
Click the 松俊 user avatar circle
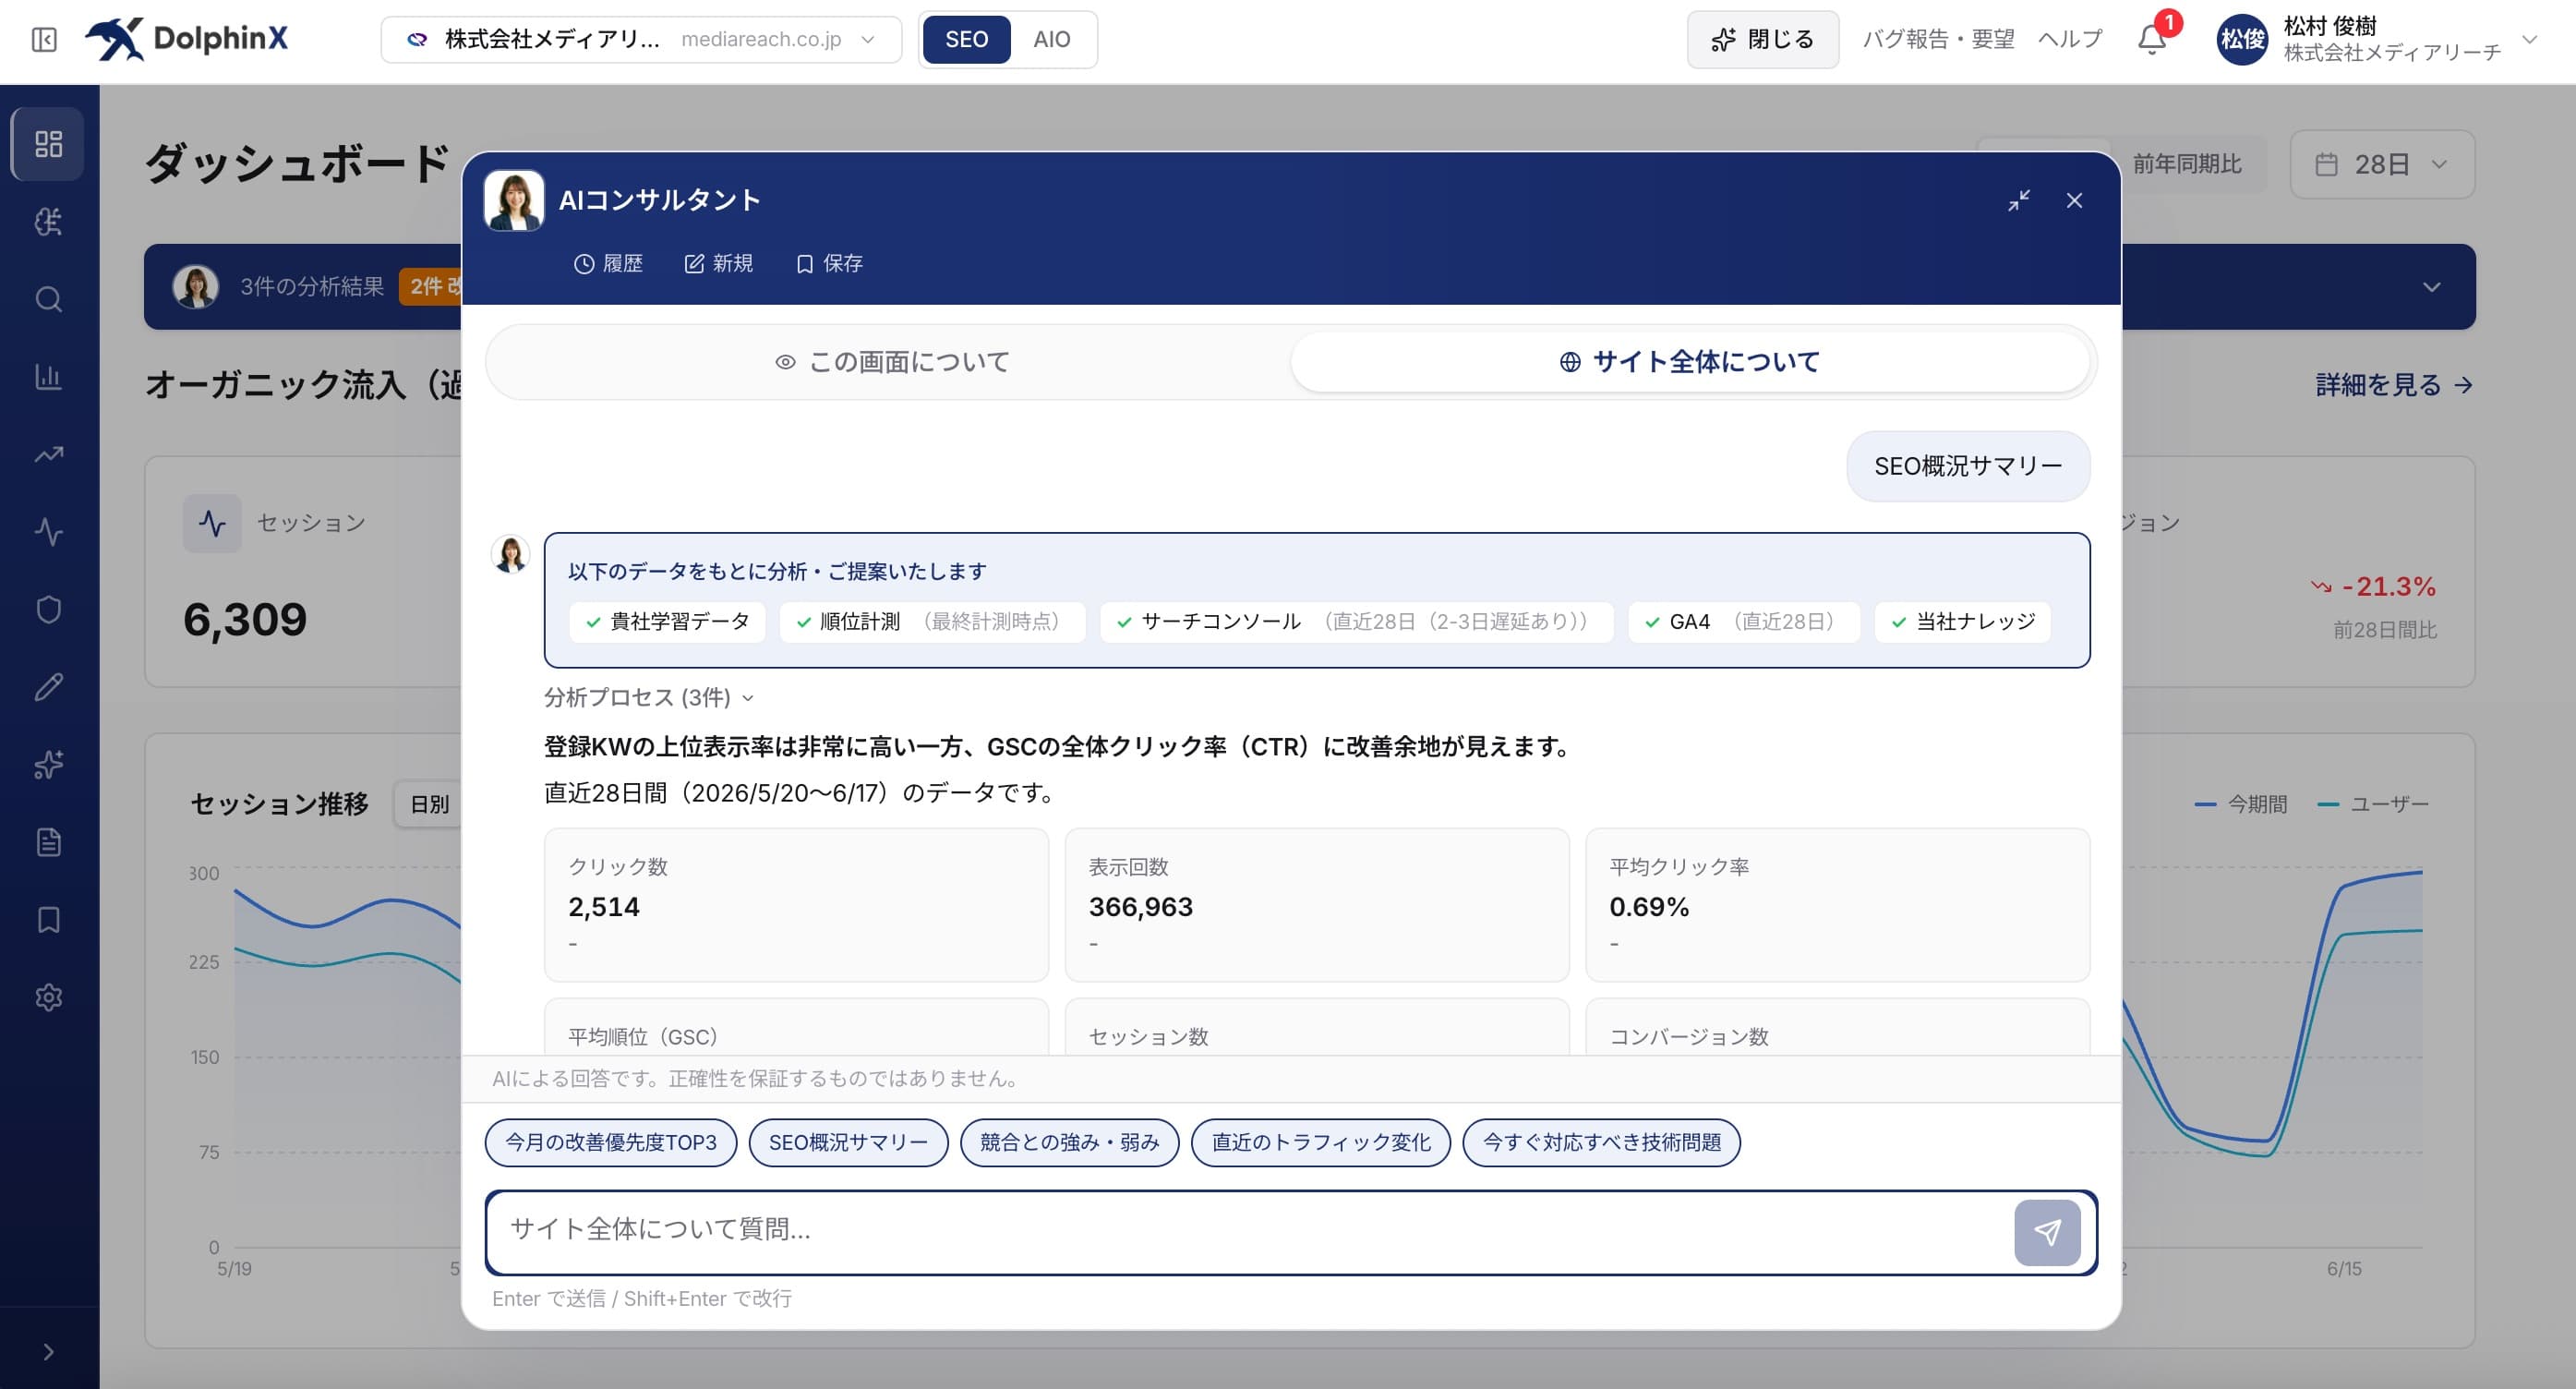[x=2242, y=40]
